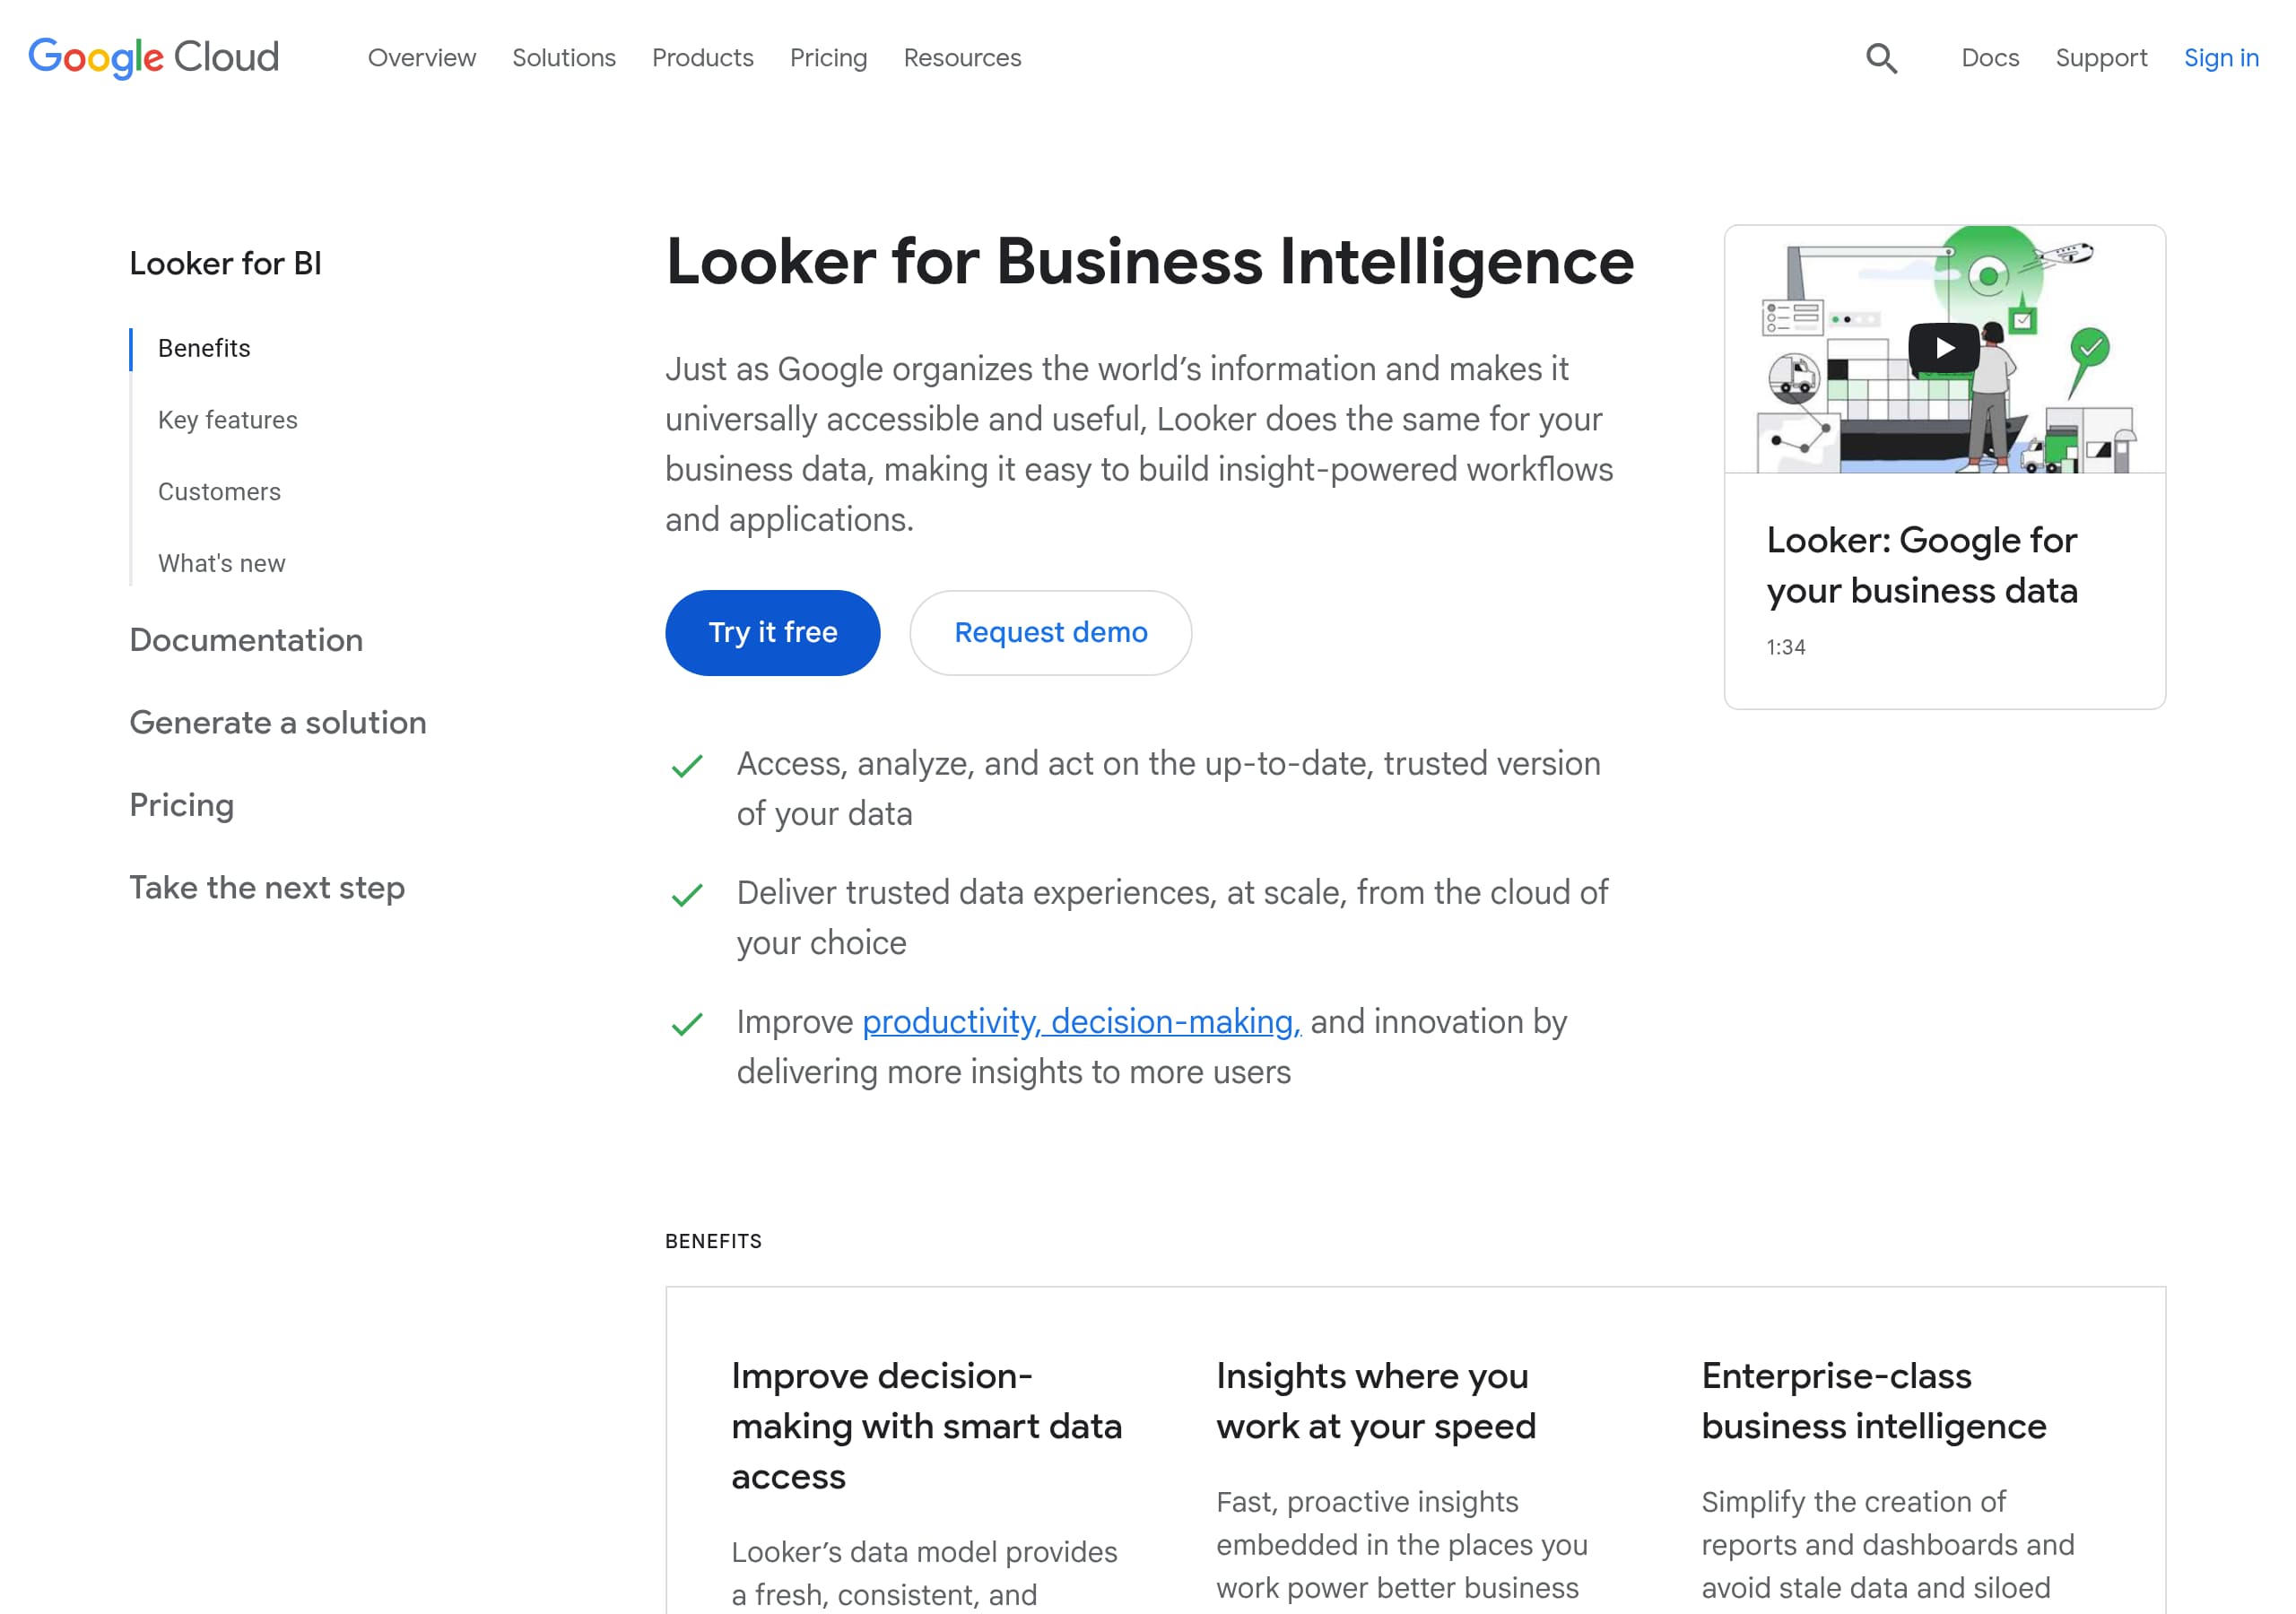Image resolution: width=2296 pixels, height=1614 pixels.
Task: Click the checkmark beside the first benefit
Action: (x=687, y=764)
